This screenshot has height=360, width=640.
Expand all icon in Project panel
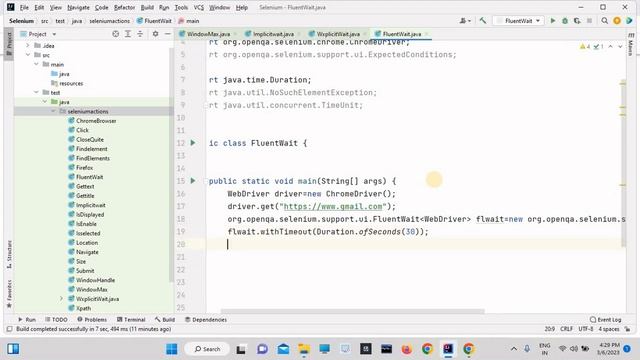pos(128,34)
